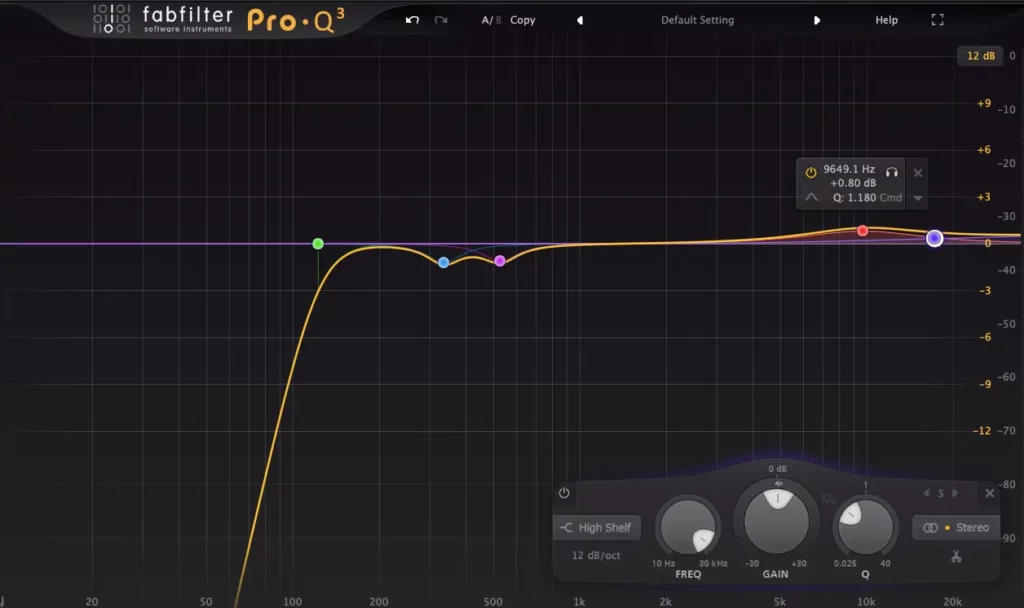Enter full screen mode with the corner-brackets icon

click(937, 20)
